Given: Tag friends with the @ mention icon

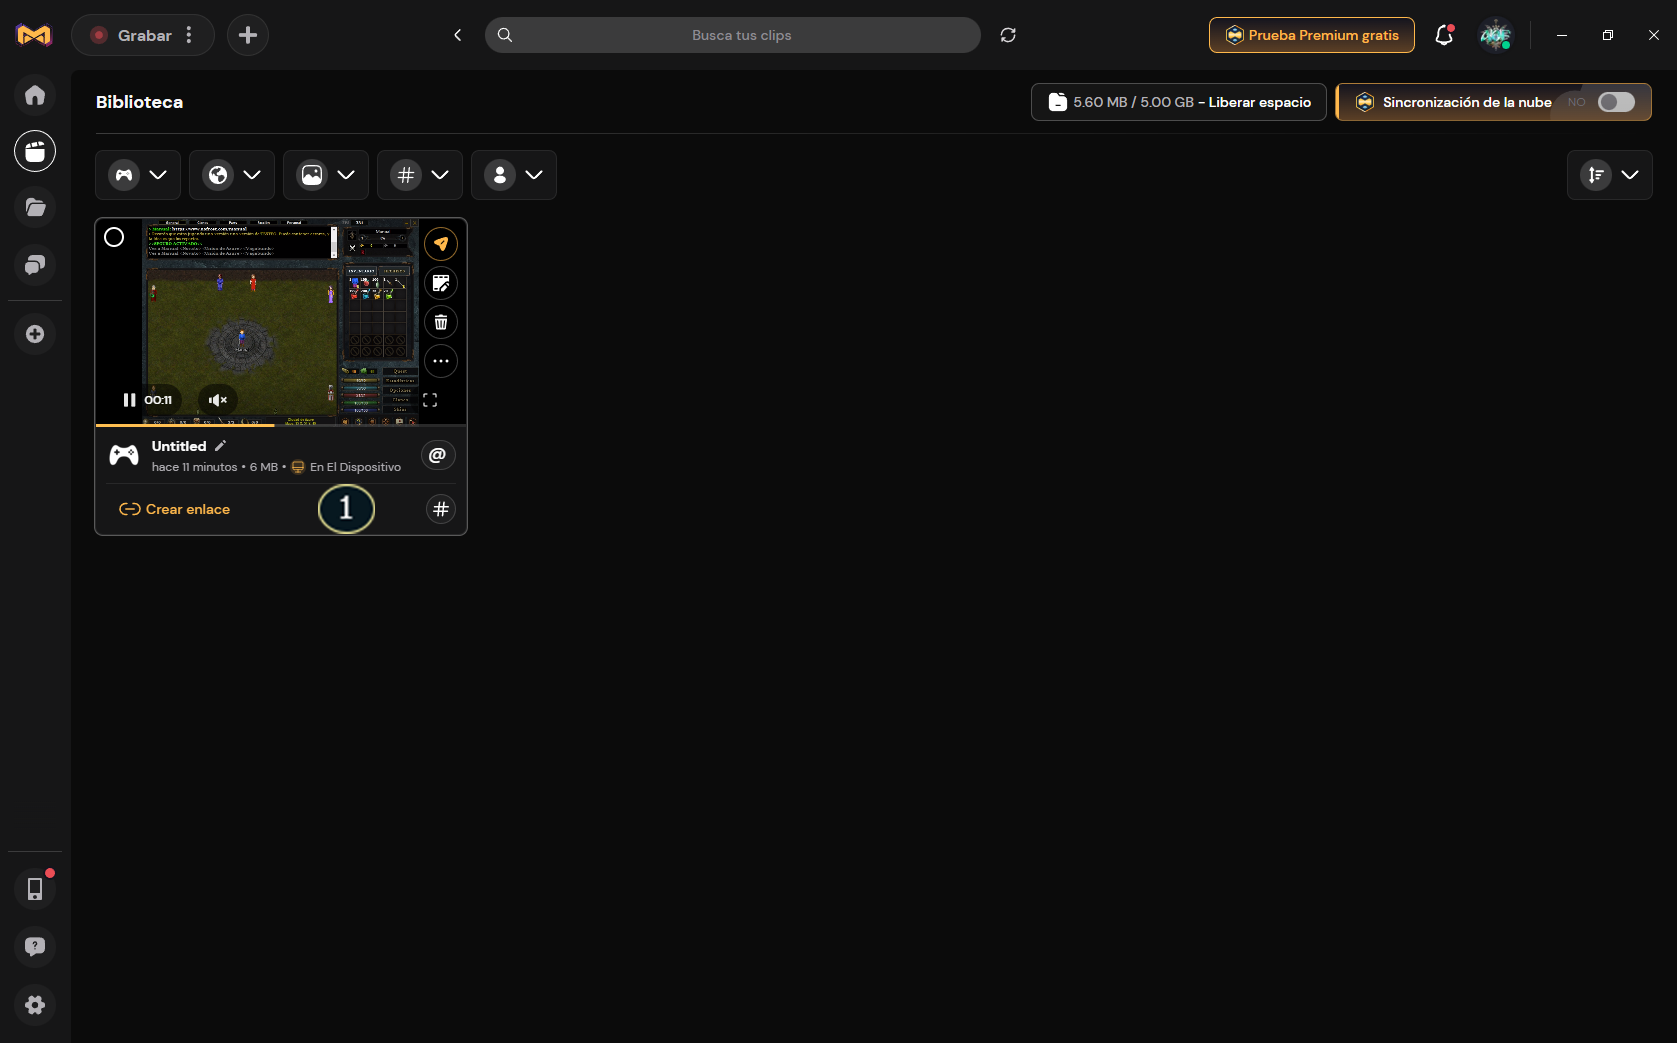Looking at the screenshot, I should tap(438, 455).
